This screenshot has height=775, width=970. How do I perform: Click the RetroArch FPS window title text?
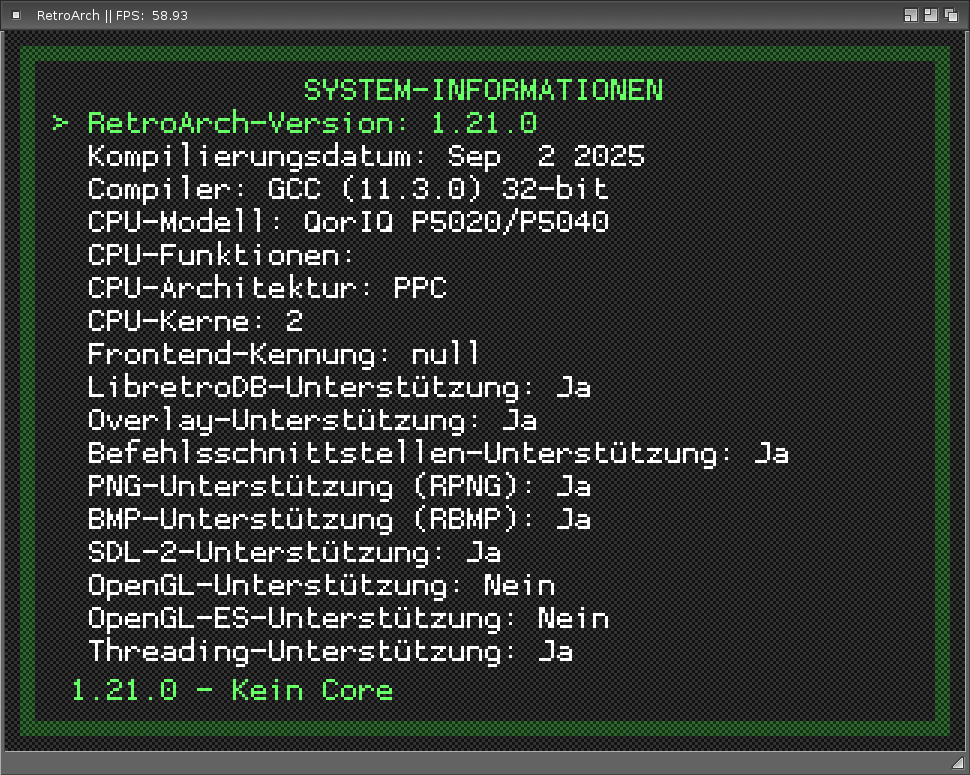coord(112,16)
